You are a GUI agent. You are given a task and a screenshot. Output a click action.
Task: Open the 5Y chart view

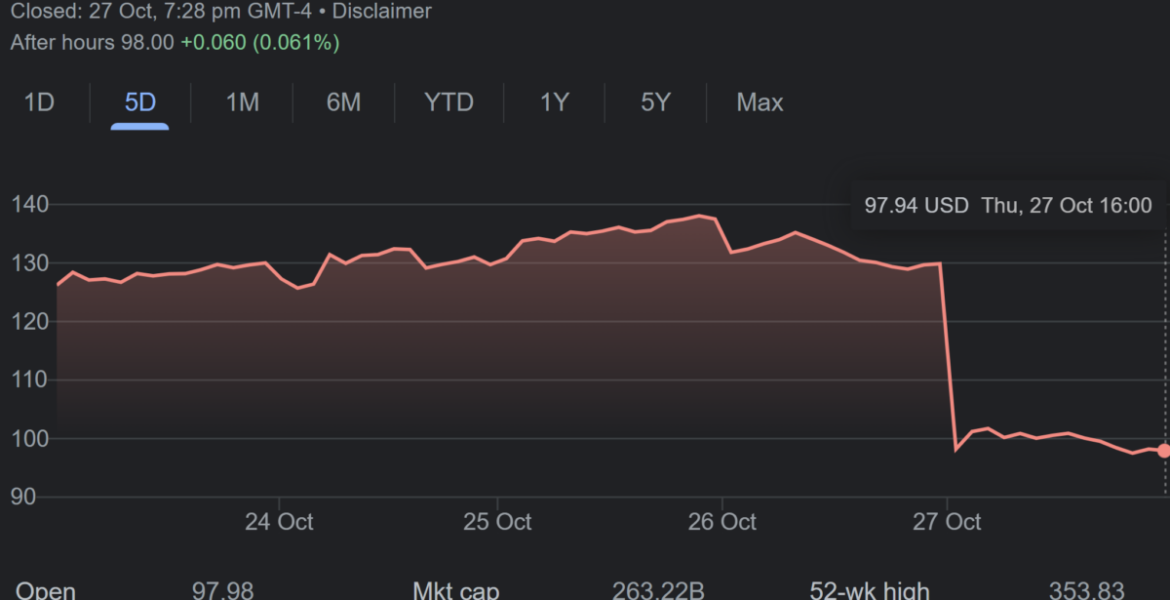point(655,102)
